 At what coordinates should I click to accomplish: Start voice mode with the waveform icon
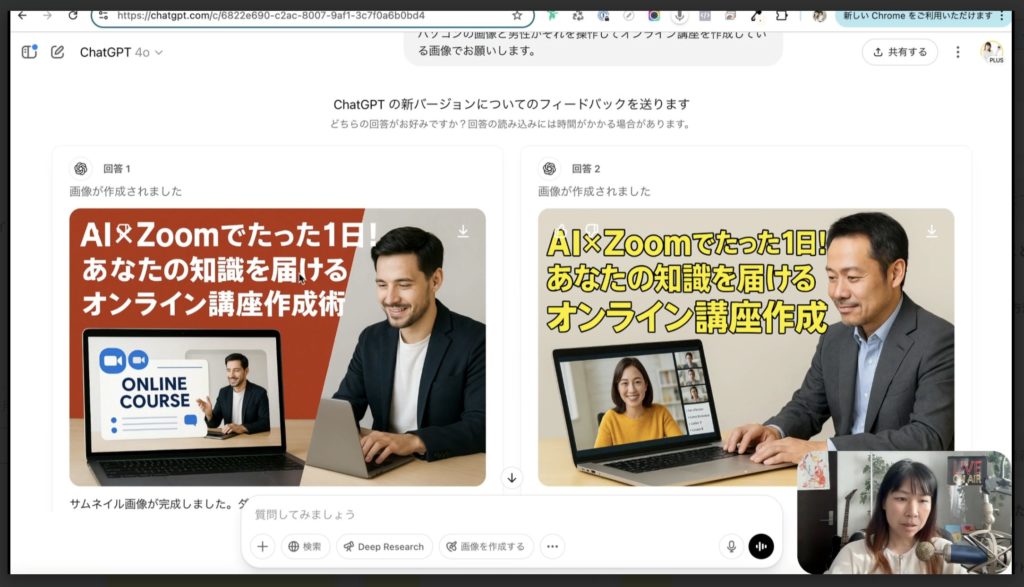(x=761, y=546)
